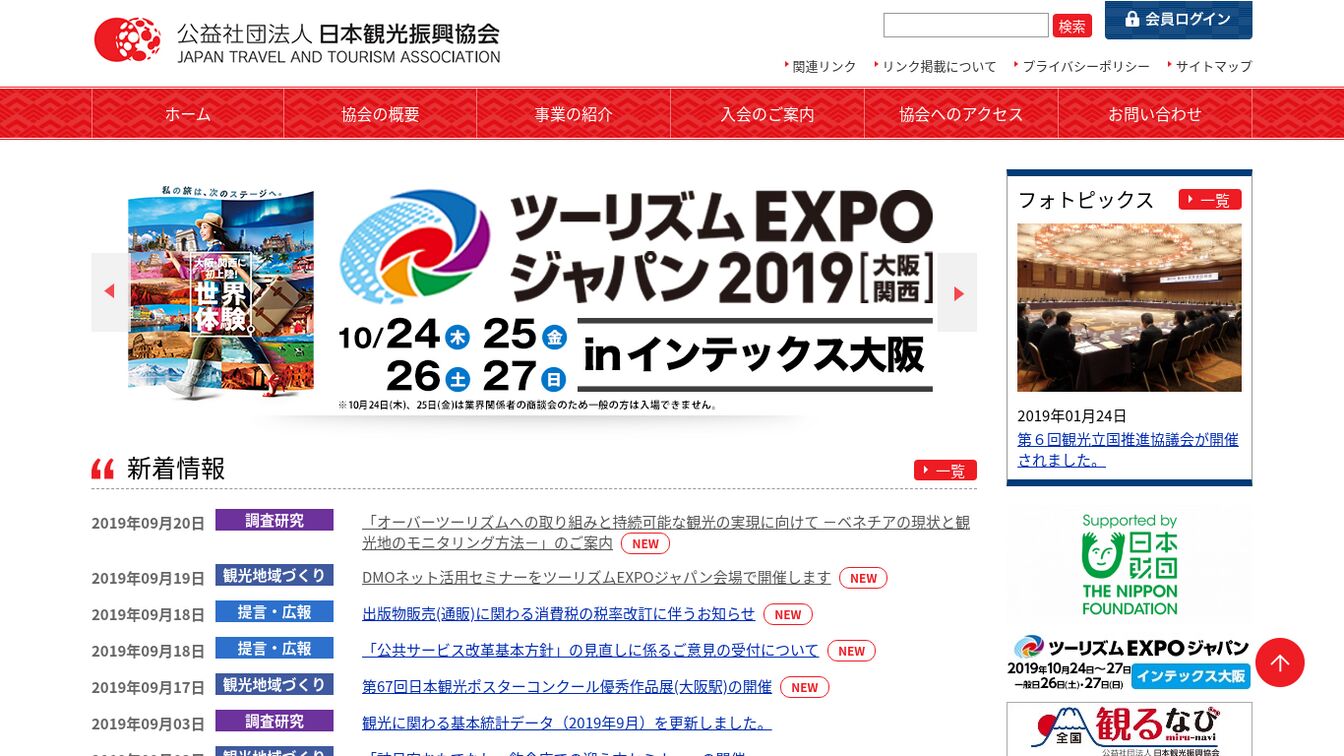
Task: Show next slide in the banner carousel
Action: click(958, 292)
